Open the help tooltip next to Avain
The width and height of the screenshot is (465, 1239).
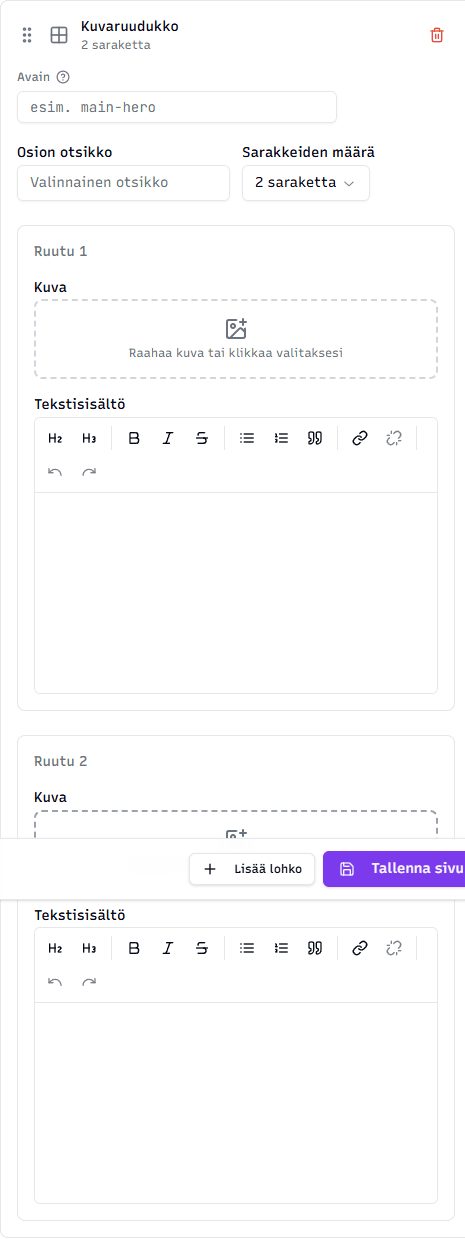63,77
